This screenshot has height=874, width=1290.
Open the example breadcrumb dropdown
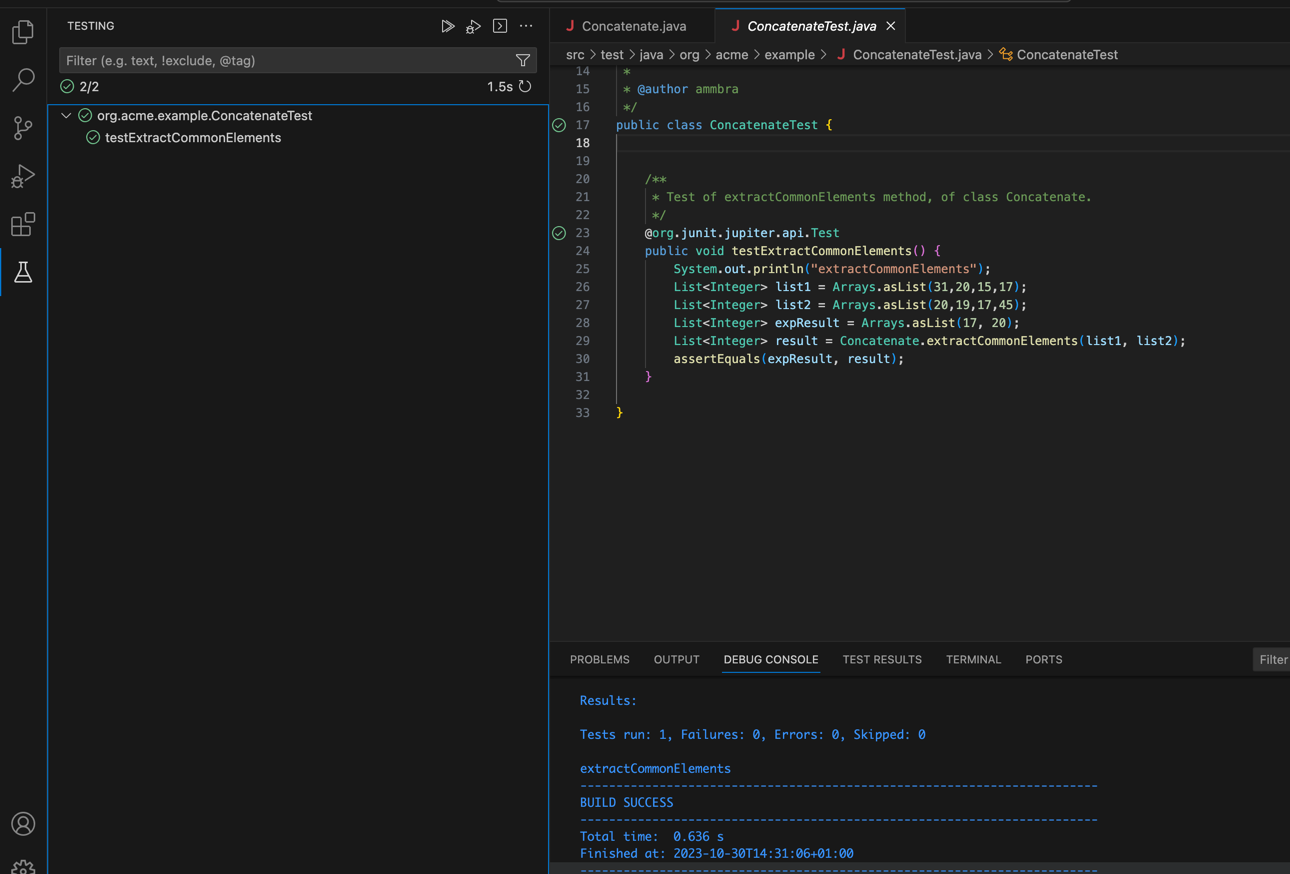[789, 54]
